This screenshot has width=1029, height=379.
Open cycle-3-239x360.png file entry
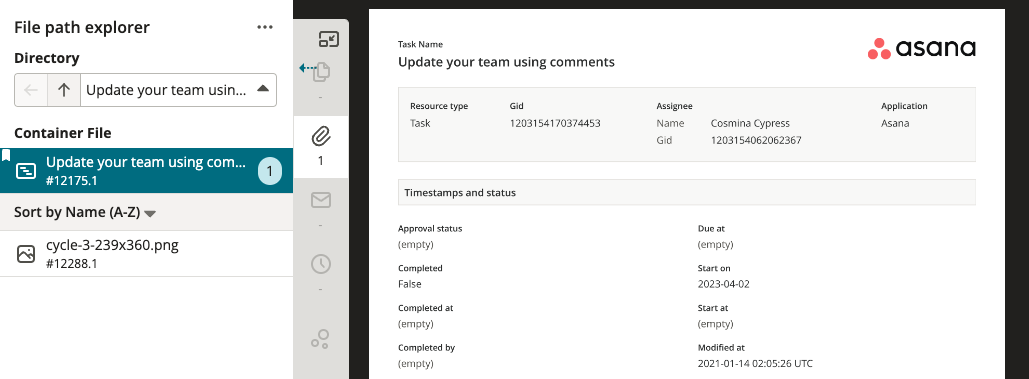pos(146,254)
